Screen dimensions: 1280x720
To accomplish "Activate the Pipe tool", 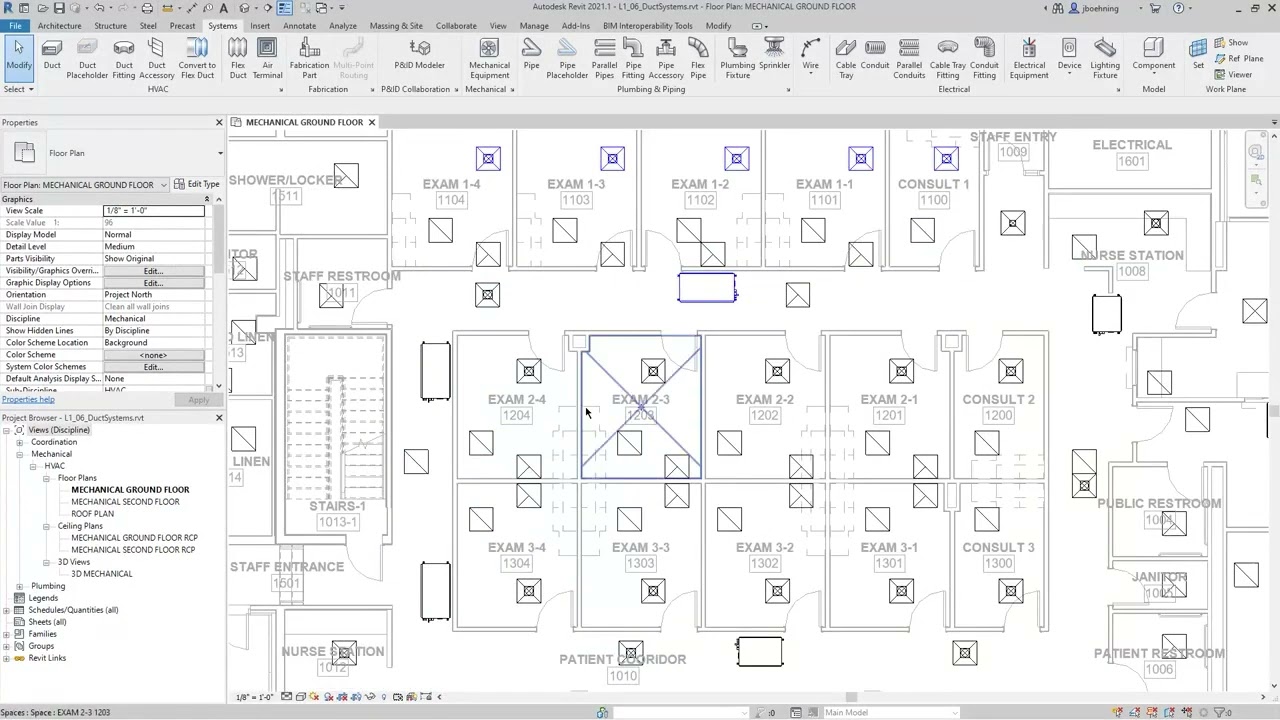I will click(x=531, y=54).
